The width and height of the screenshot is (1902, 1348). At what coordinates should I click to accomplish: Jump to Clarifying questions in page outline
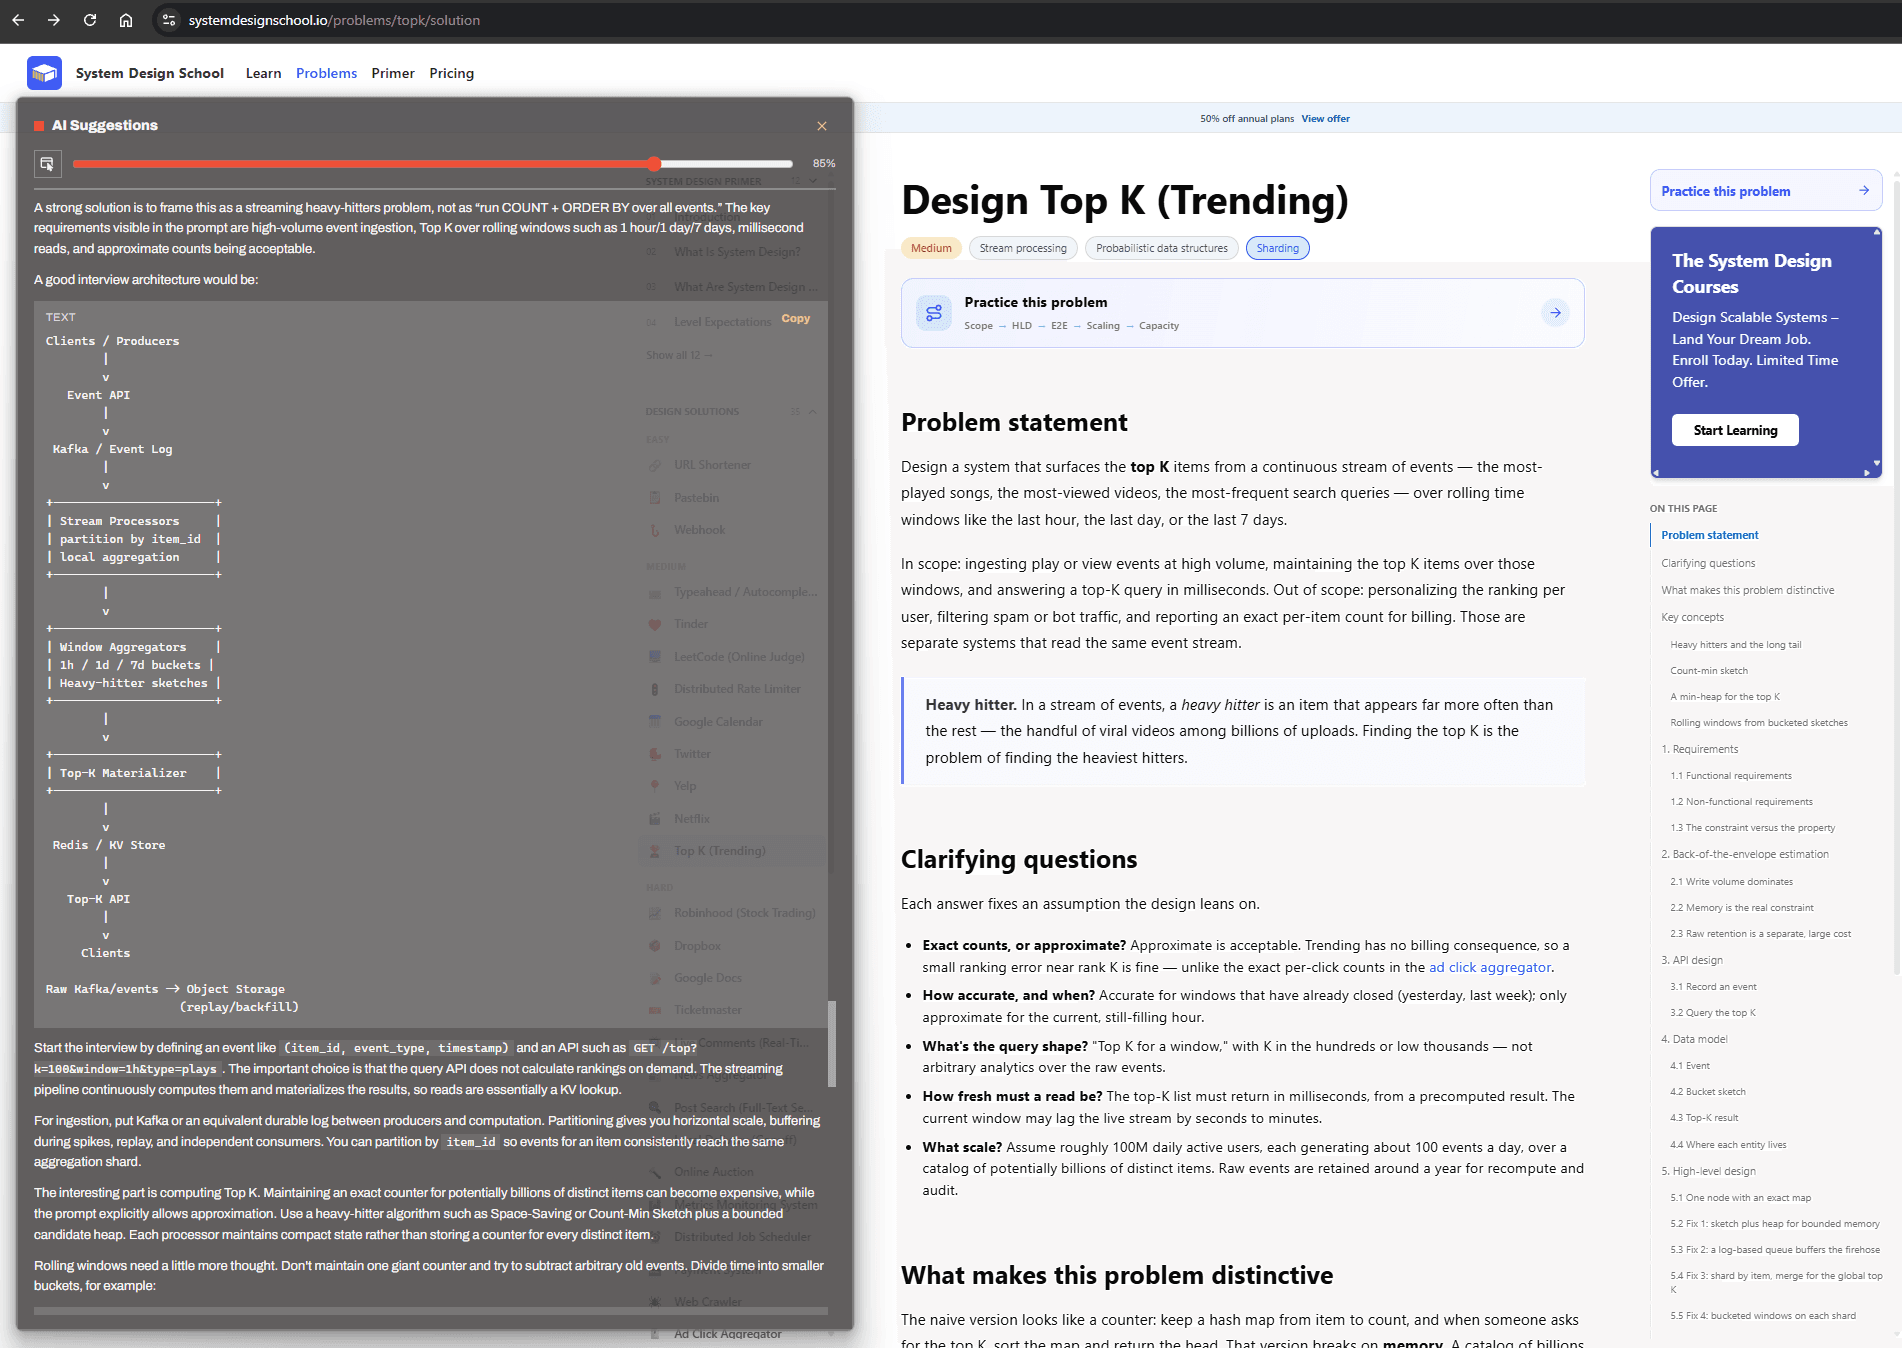click(1708, 563)
